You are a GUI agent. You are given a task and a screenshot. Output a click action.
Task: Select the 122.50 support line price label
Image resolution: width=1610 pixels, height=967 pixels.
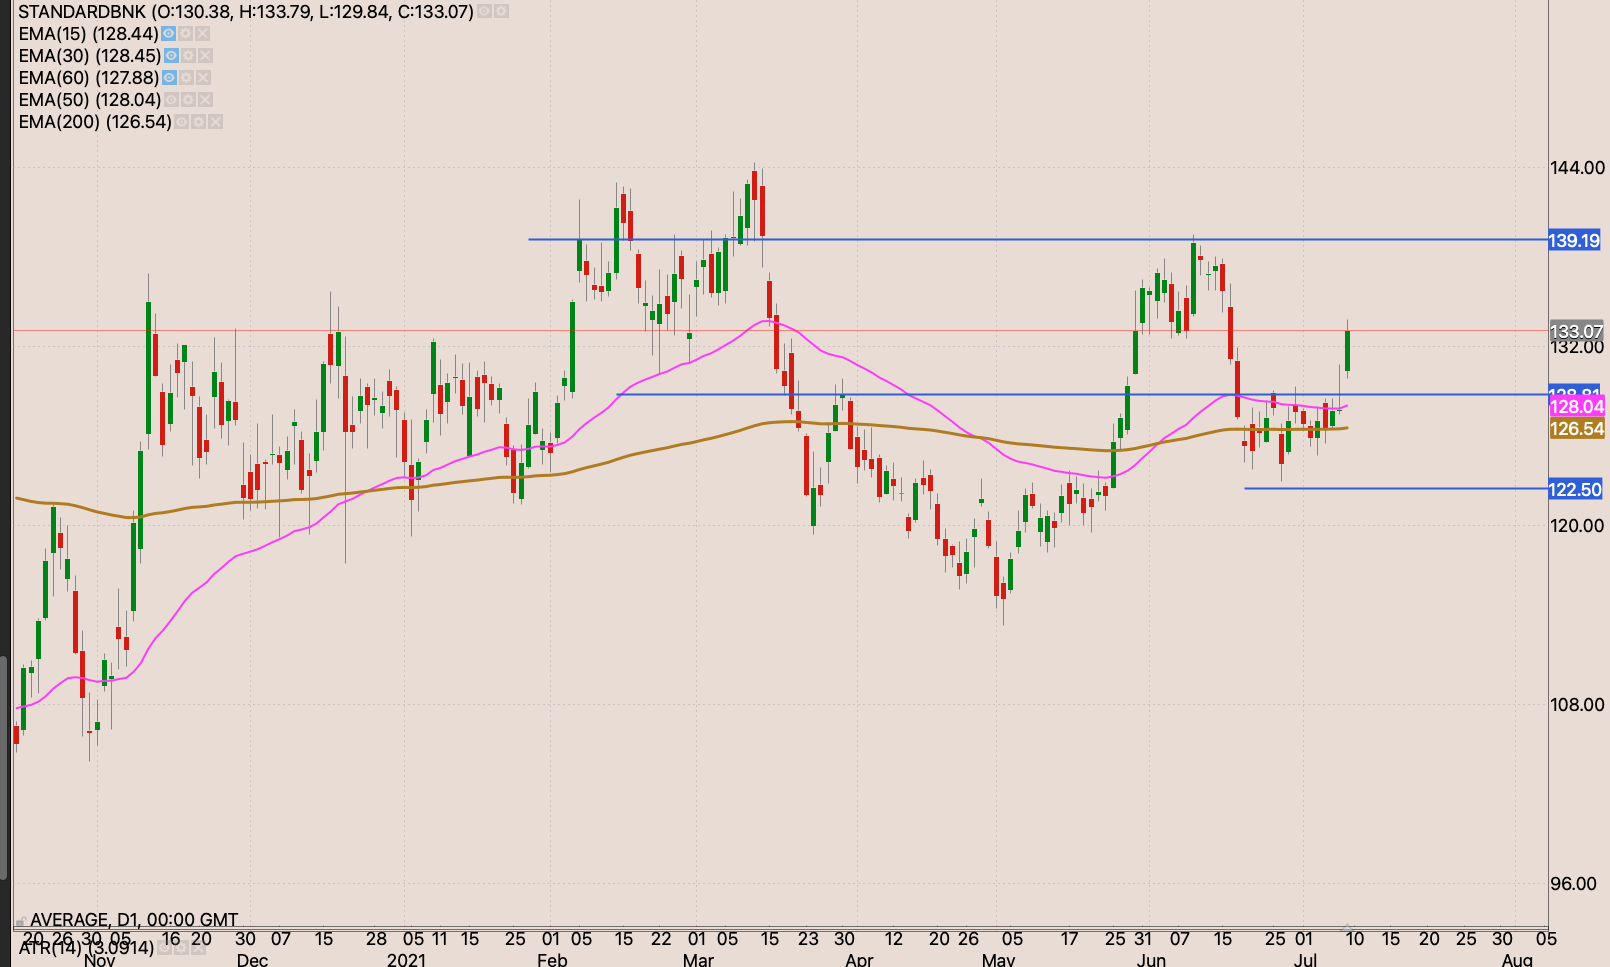tap(1574, 489)
